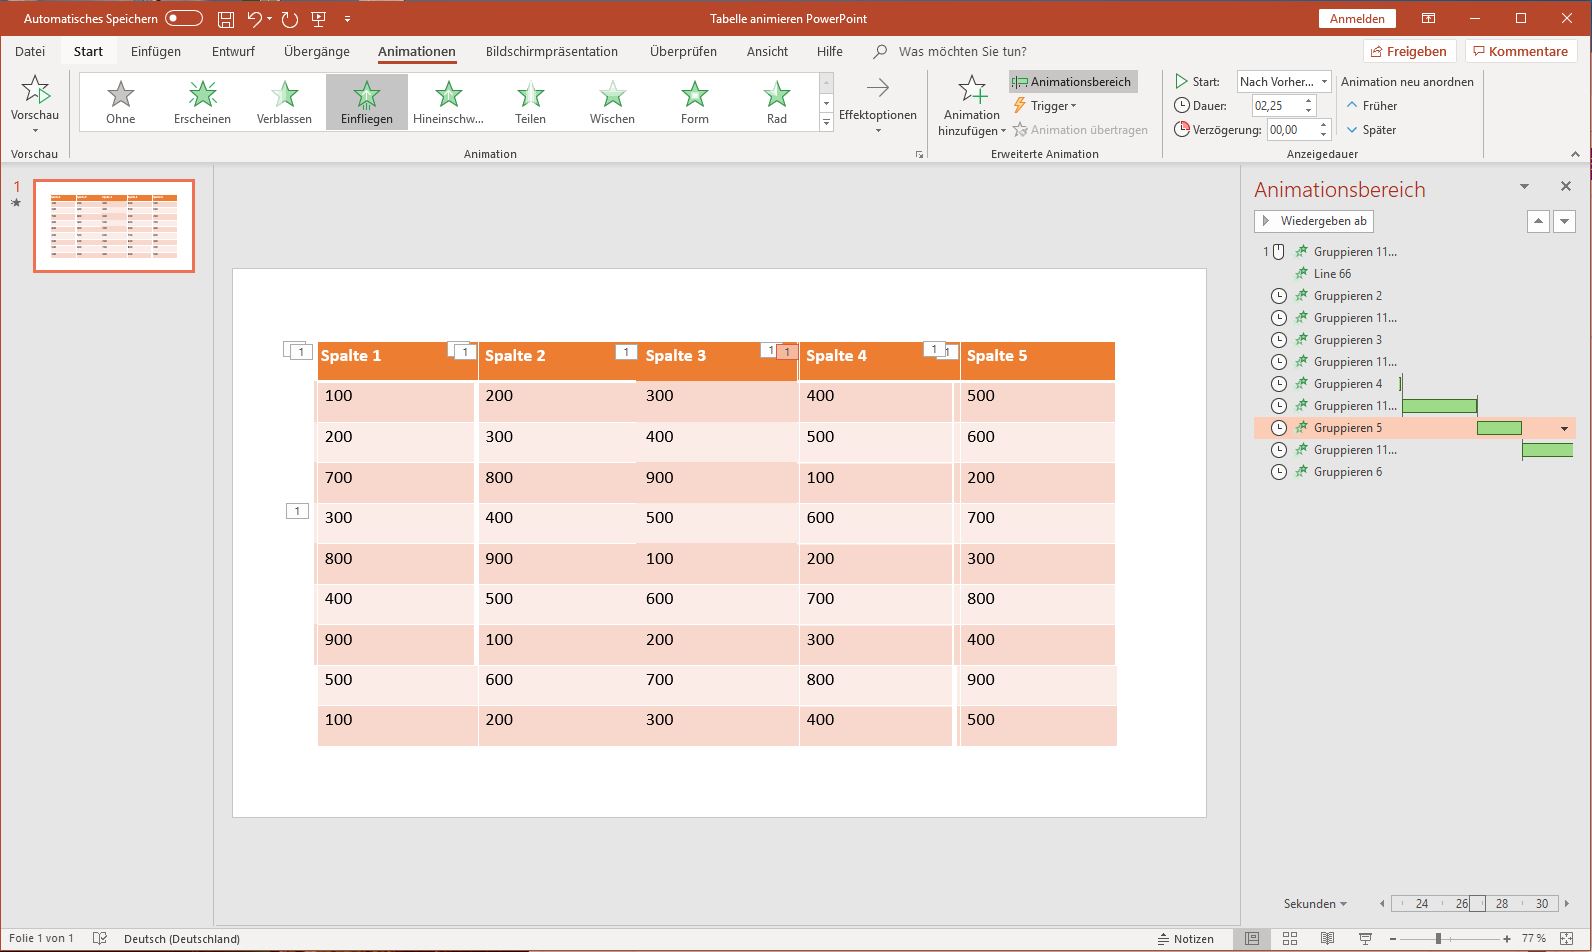Toggle the Animationsbereich pane button
Image resolution: width=1592 pixels, height=952 pixels.
[1073, 82]
